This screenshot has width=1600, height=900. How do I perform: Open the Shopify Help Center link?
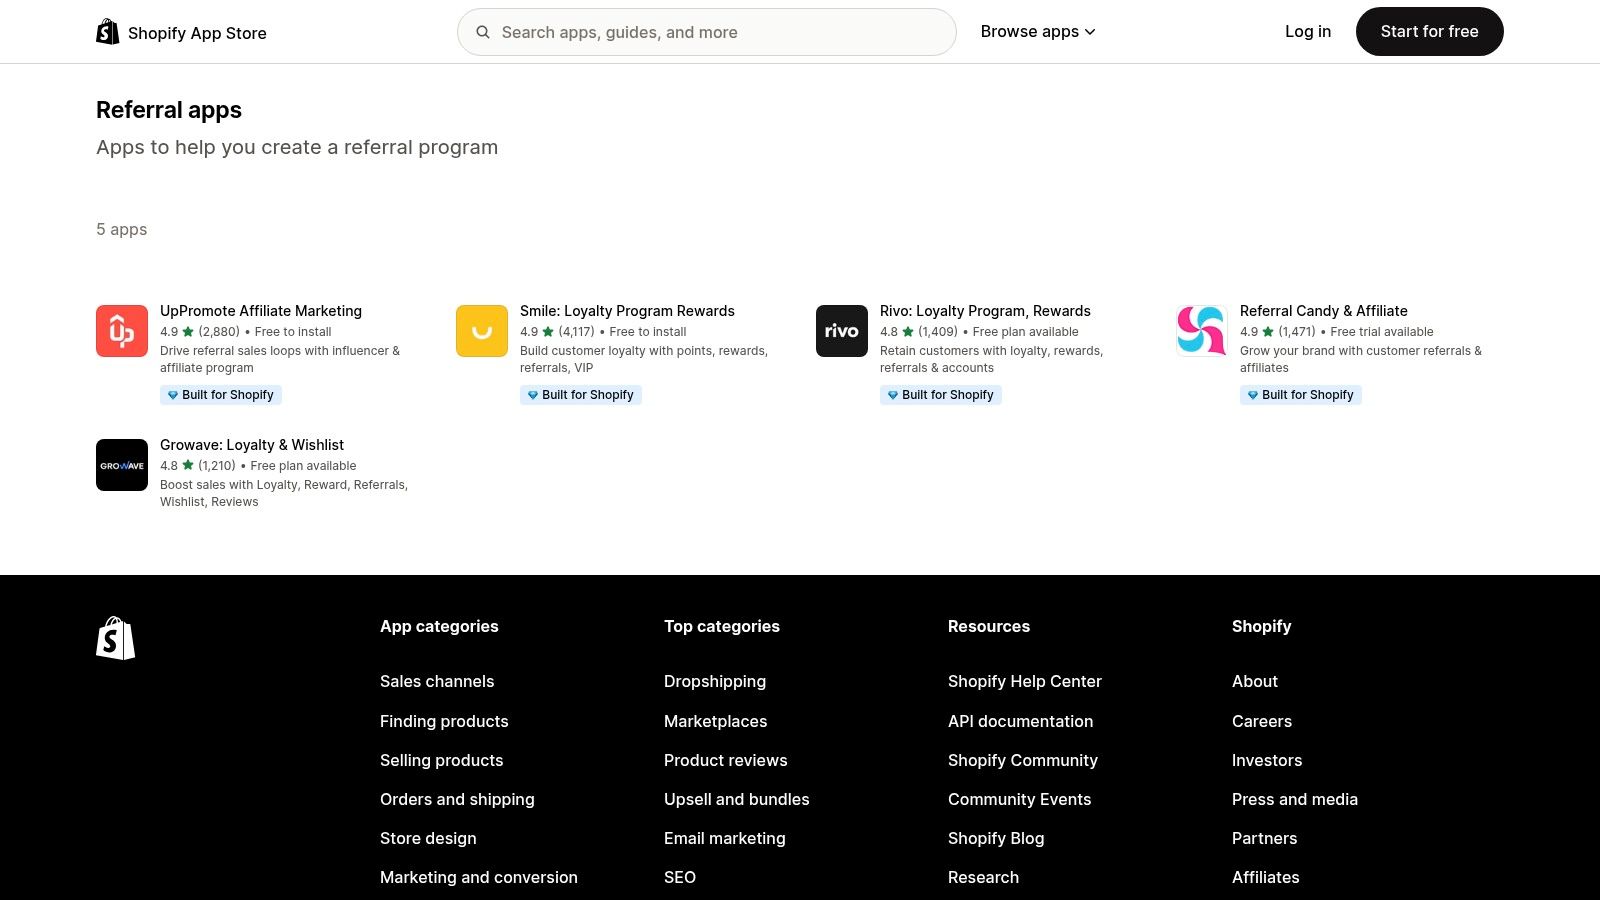tap(1024, 681)
